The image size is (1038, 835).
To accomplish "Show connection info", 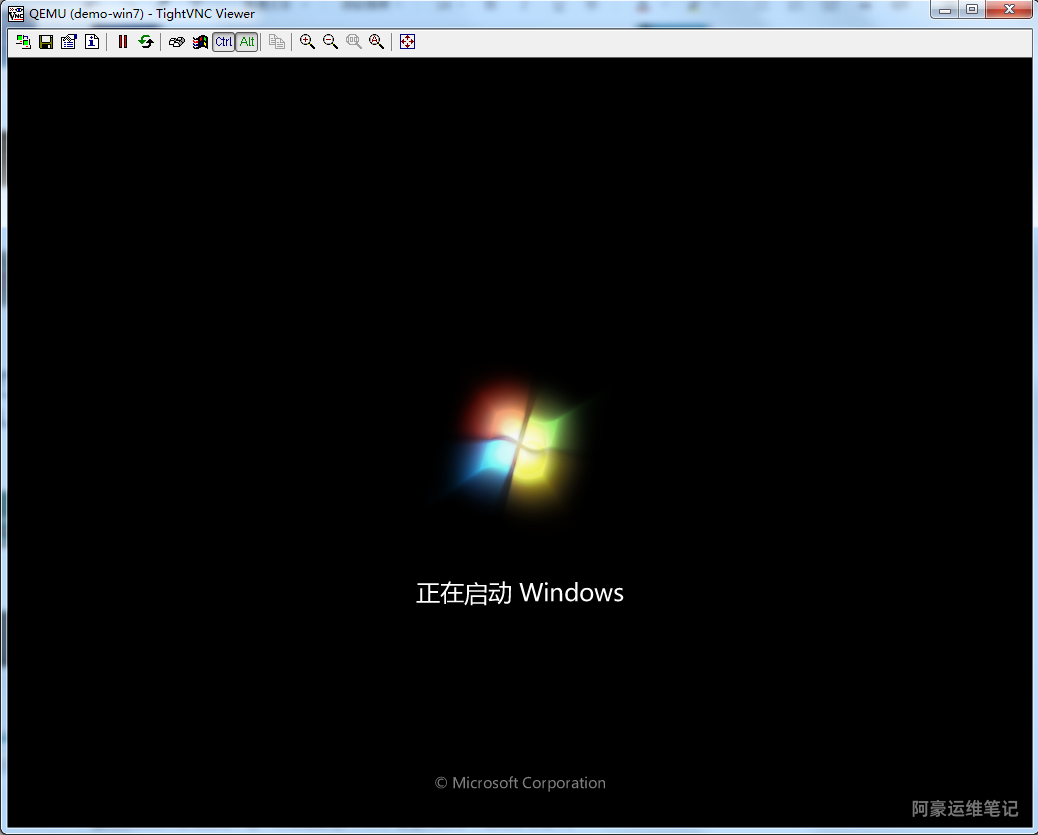I will [x=92, y=42].
